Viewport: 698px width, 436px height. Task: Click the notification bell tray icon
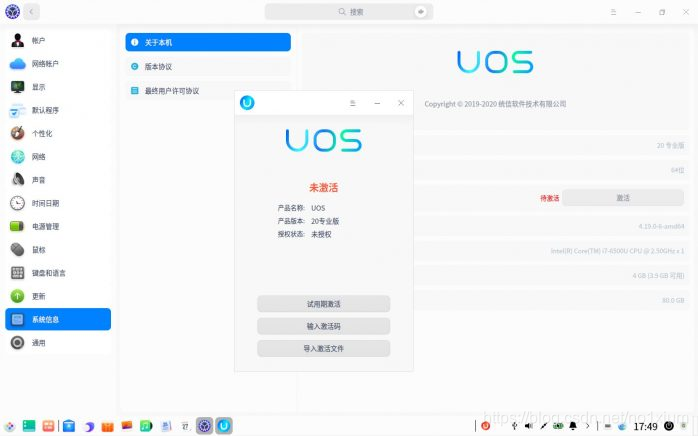[573, 426]
